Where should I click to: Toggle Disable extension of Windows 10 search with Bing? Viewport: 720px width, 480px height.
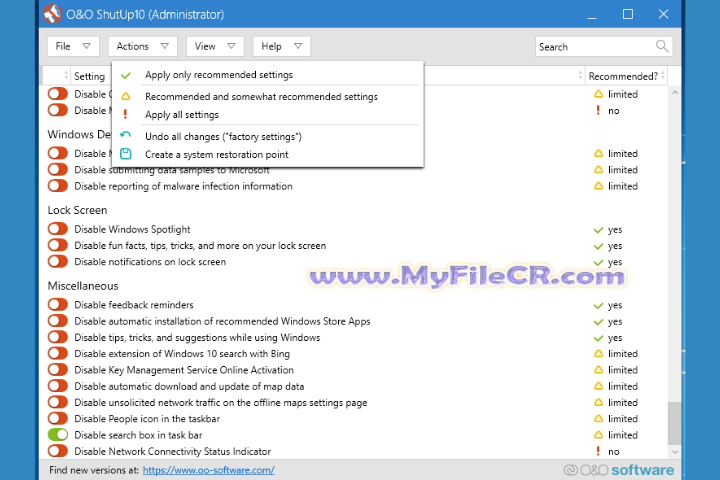click(58, 353)
